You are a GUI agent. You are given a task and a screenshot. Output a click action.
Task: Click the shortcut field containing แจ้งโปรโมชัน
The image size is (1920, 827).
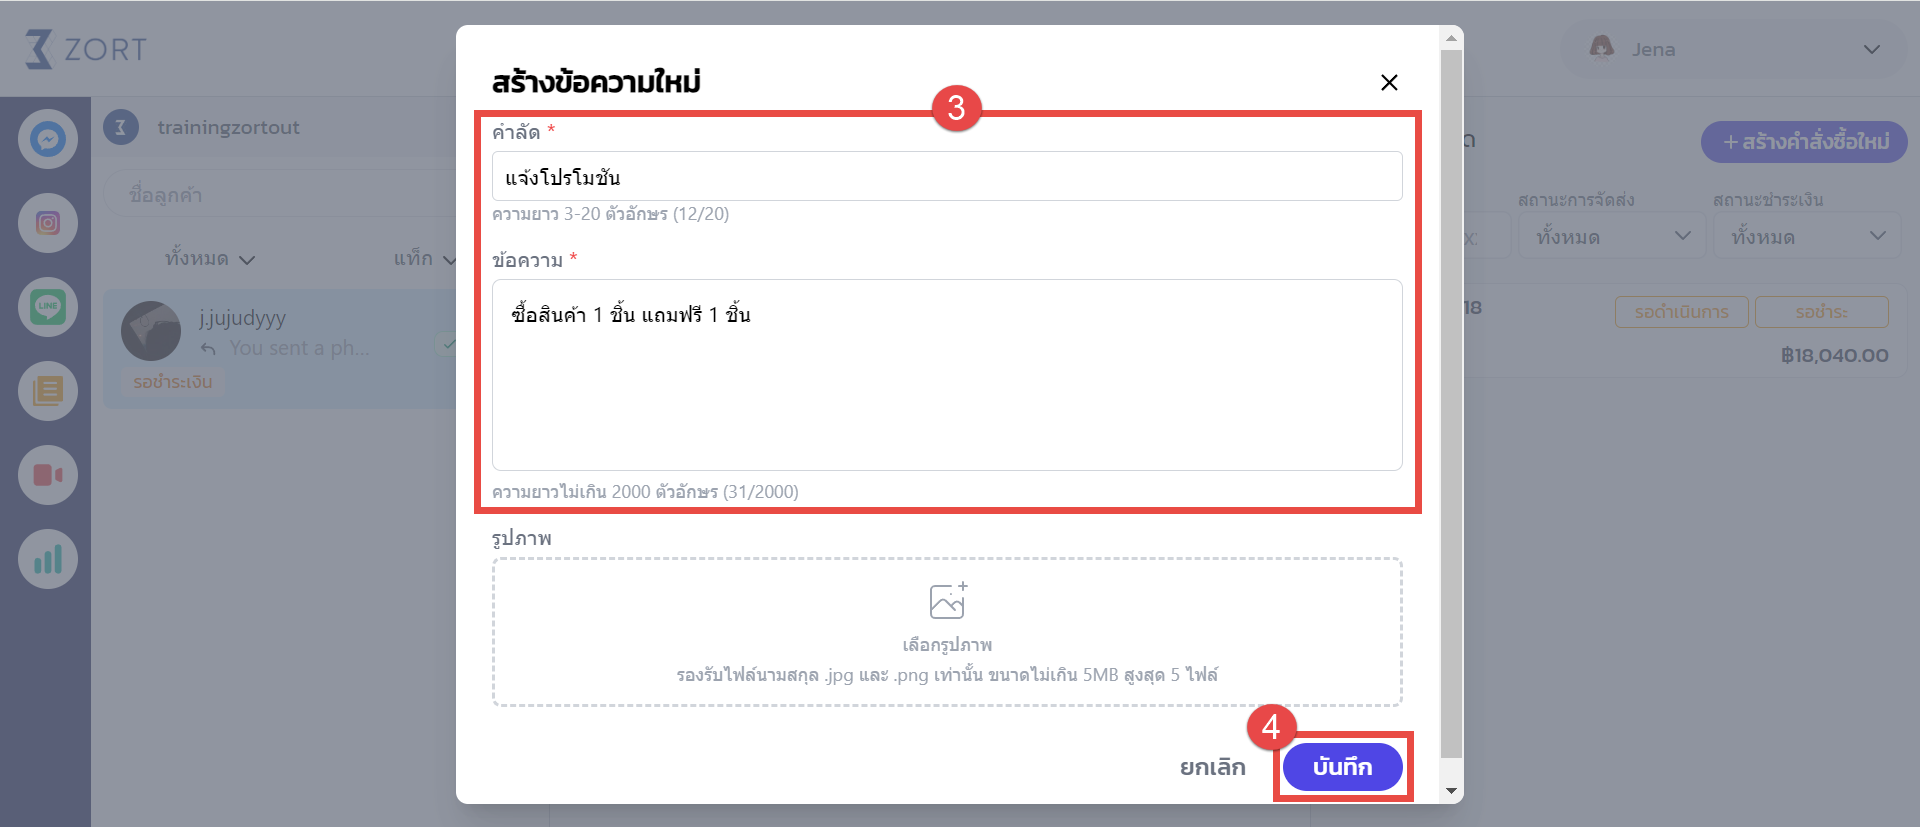[x=947, y=177]
